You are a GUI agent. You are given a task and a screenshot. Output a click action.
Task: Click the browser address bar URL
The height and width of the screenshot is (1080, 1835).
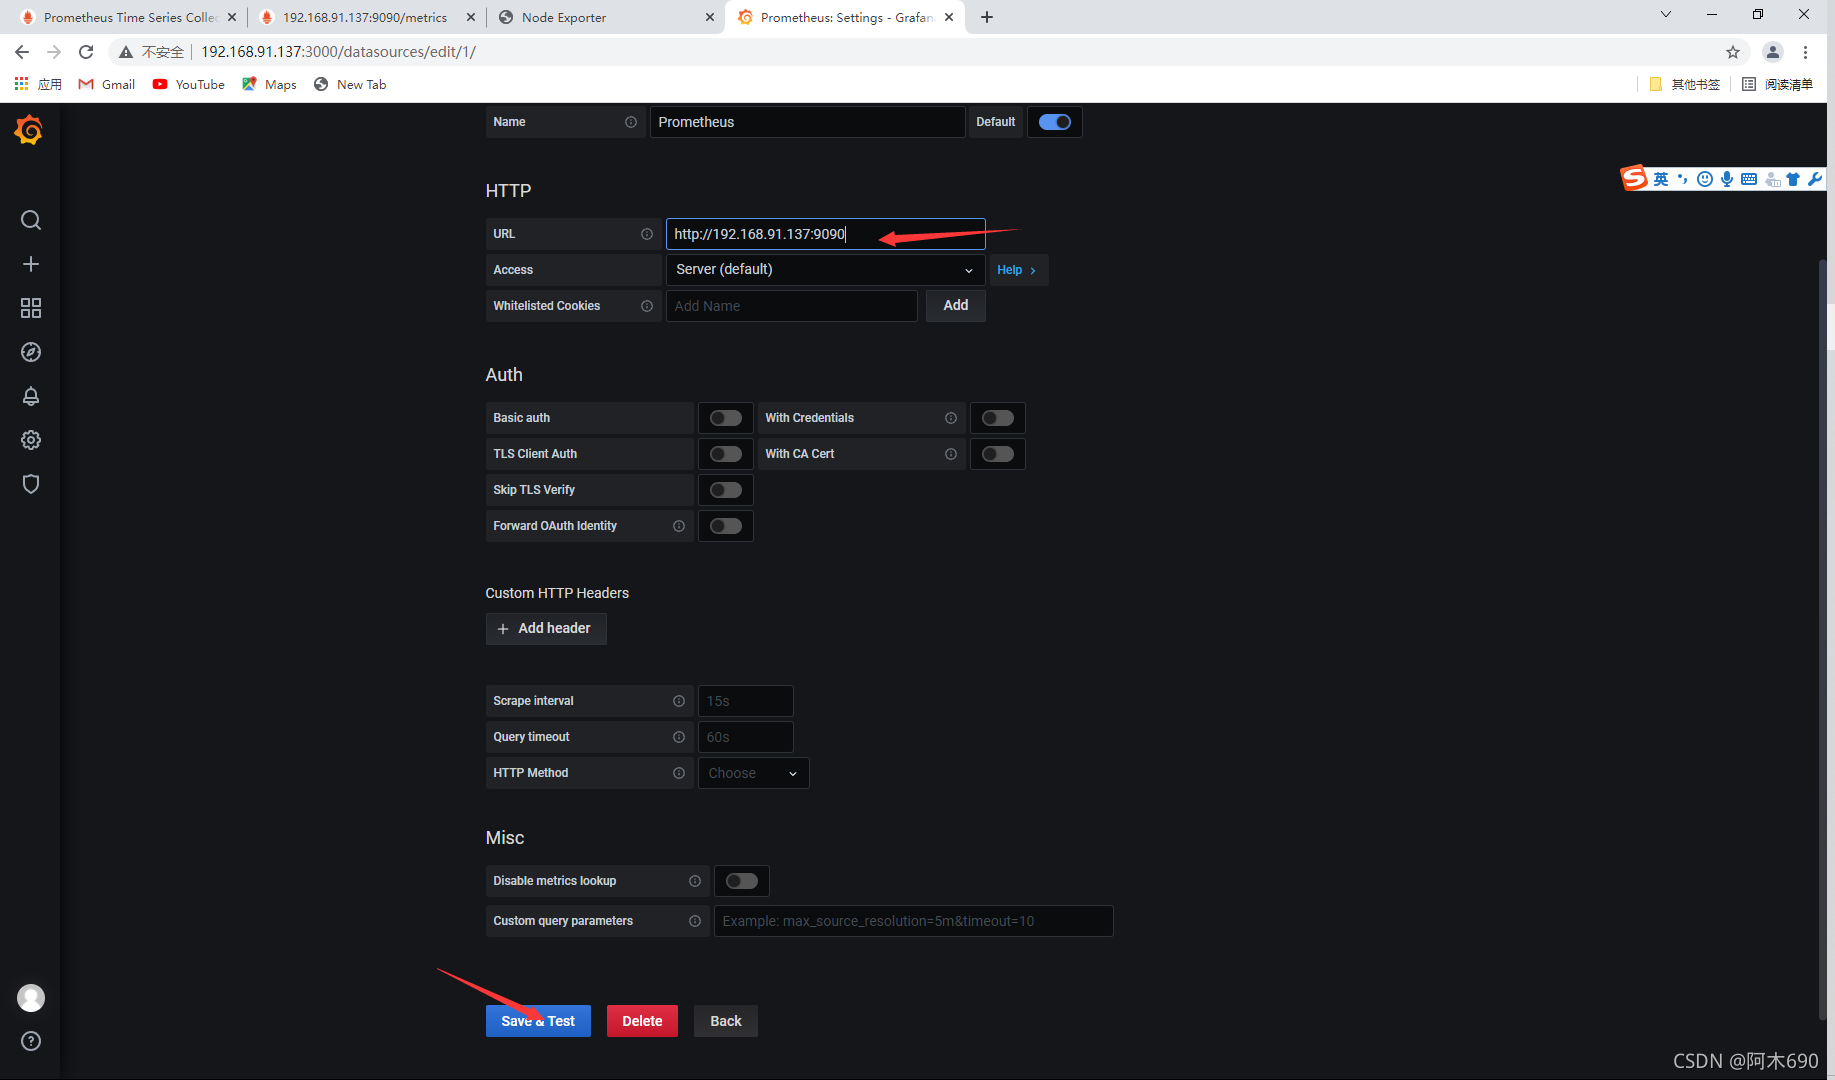click(x=339, y=52)
